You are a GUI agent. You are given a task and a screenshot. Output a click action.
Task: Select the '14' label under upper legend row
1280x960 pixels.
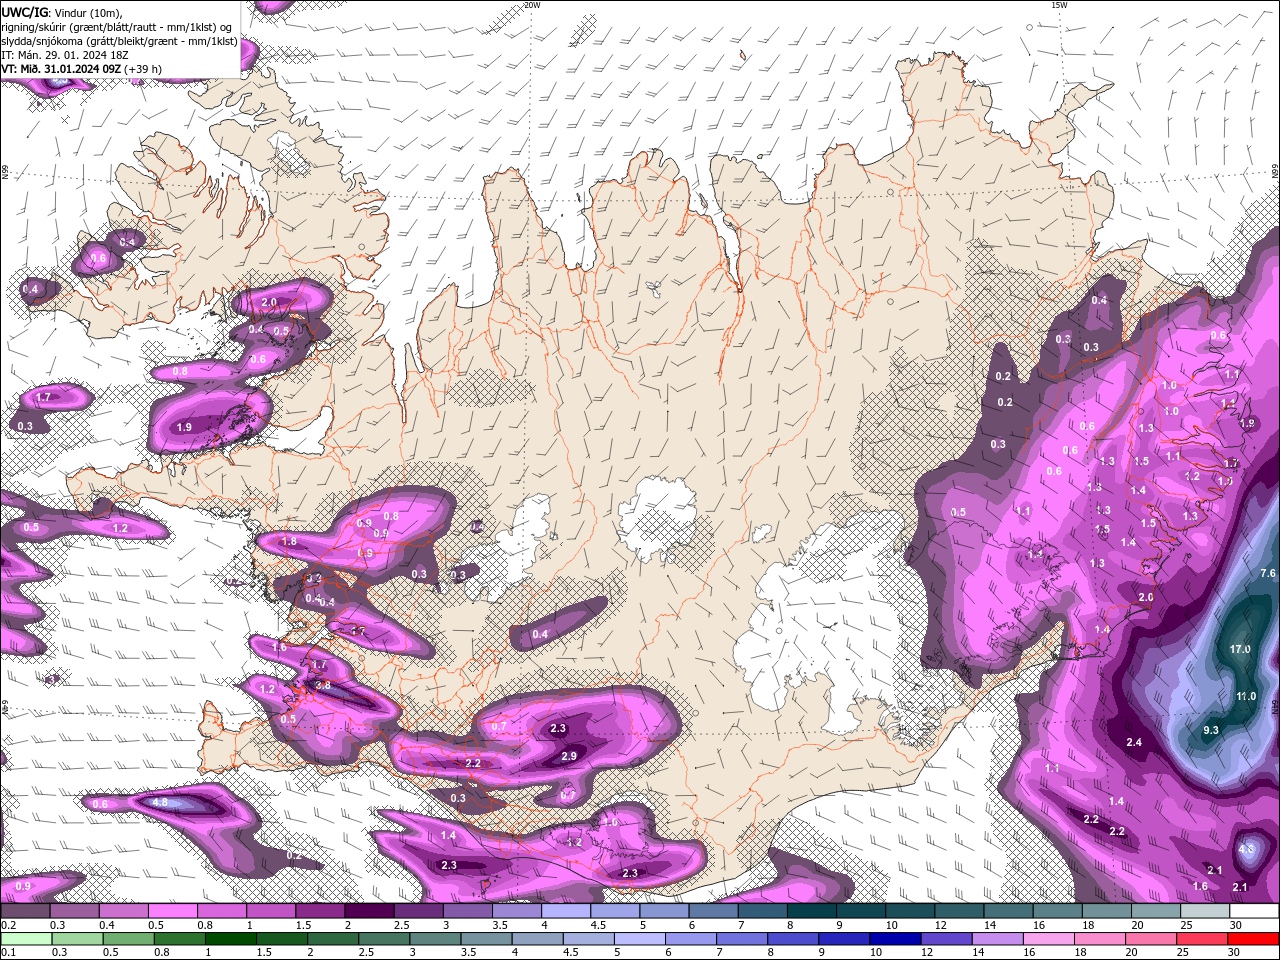tap(990, 925)
